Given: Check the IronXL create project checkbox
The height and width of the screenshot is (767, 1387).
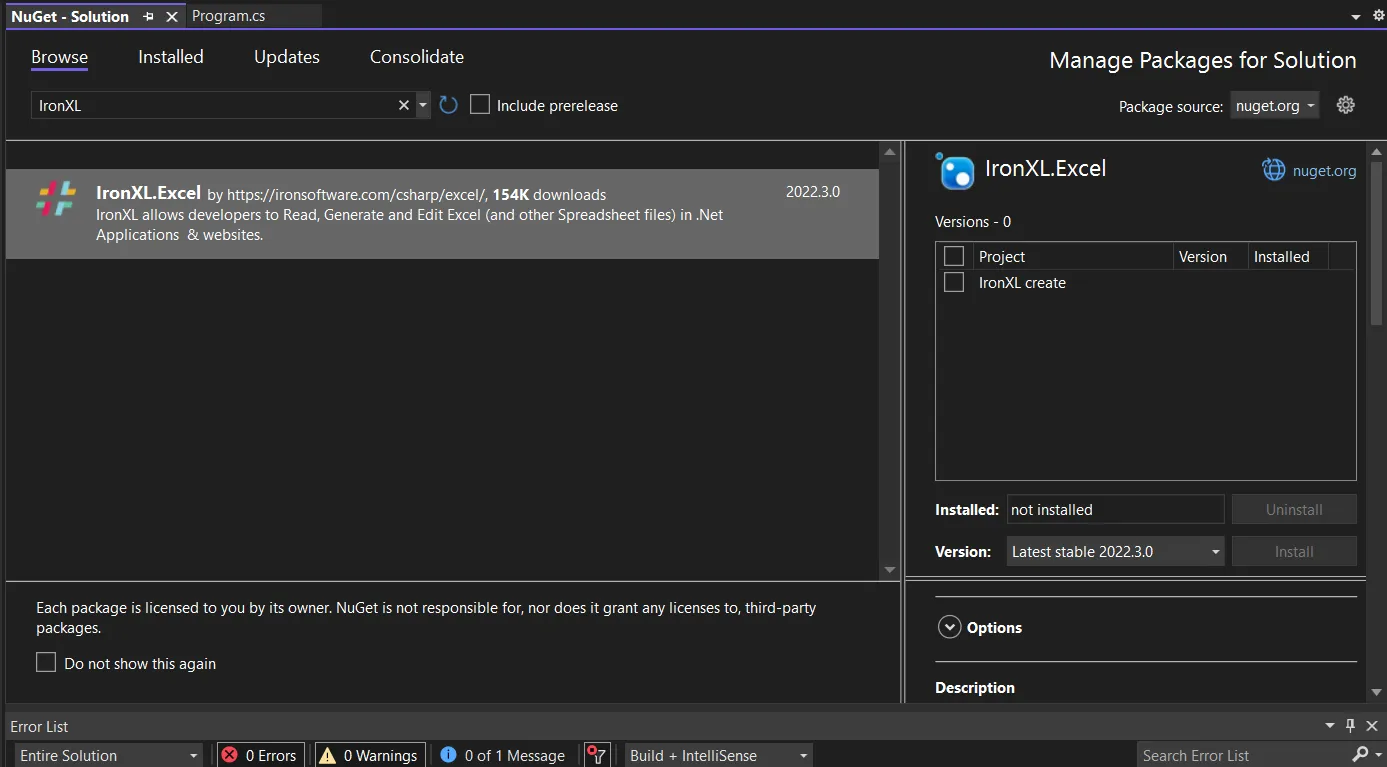Looking at the screenshot, I should (x=954, y=283).
